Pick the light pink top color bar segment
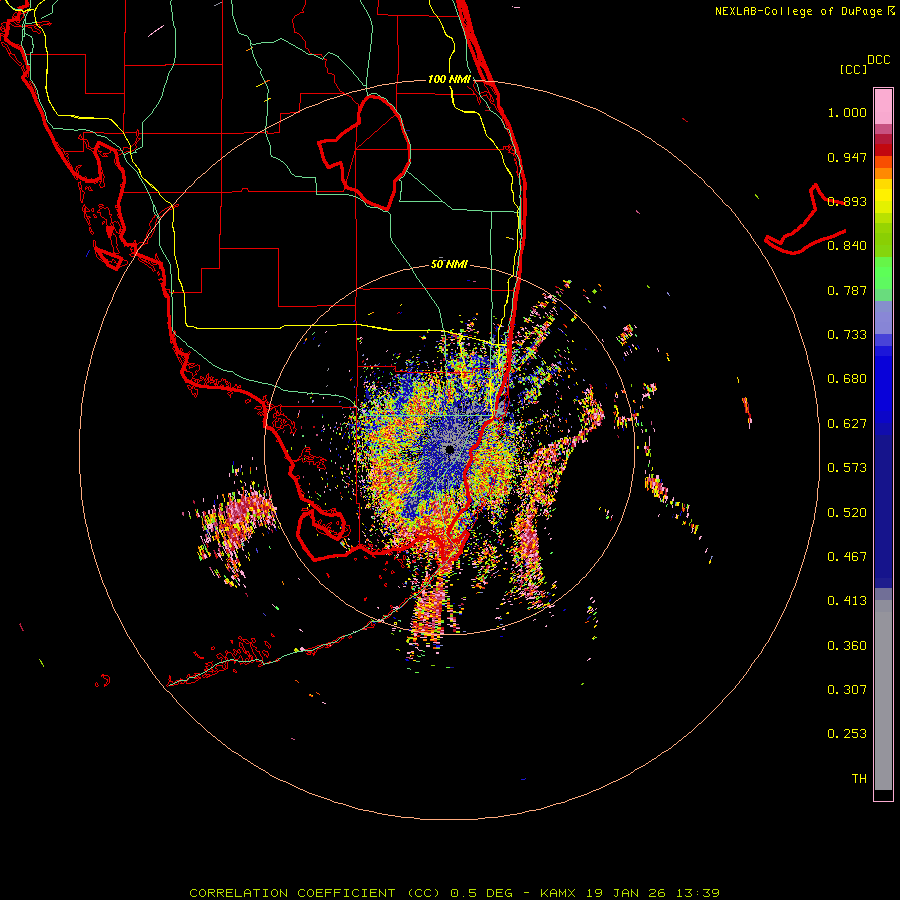This screenshot has height=900, width=900. tap(883, 107)
